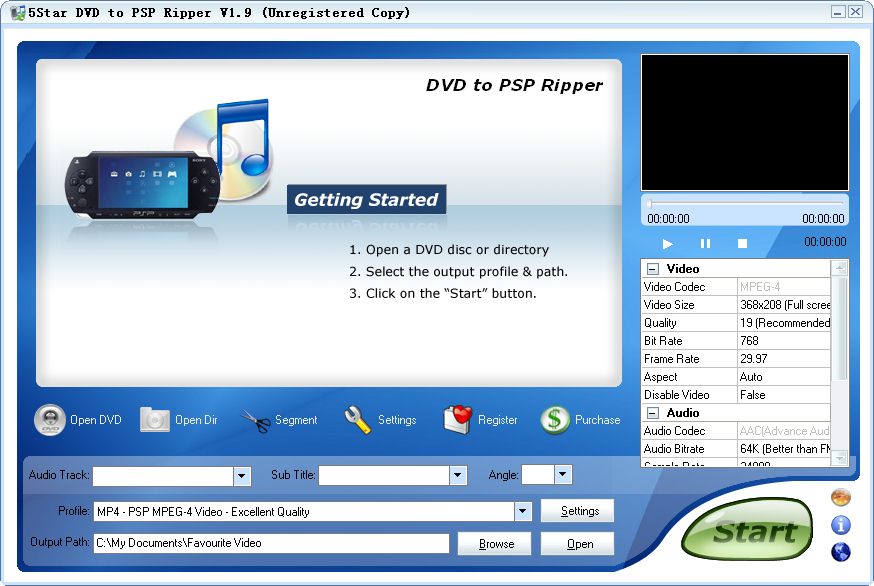Open the blue info icon

pyautogui.click(x=841, y=525)
